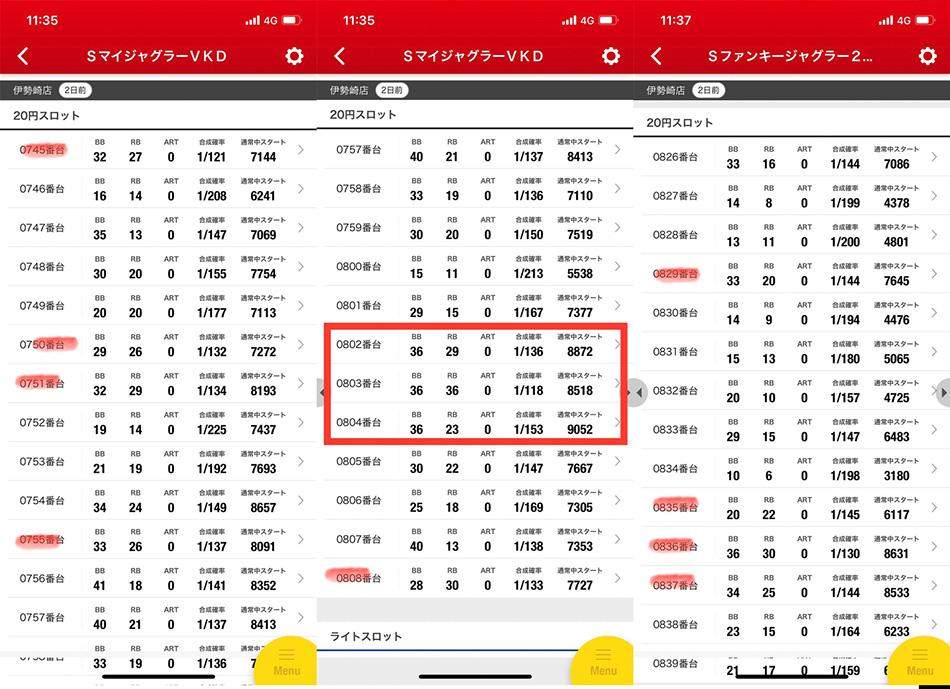Tap back arrow in left Sマイジャグラー screen
Image resolution: width=950 pixels, height=689 pixels.
tap(23, 56)
